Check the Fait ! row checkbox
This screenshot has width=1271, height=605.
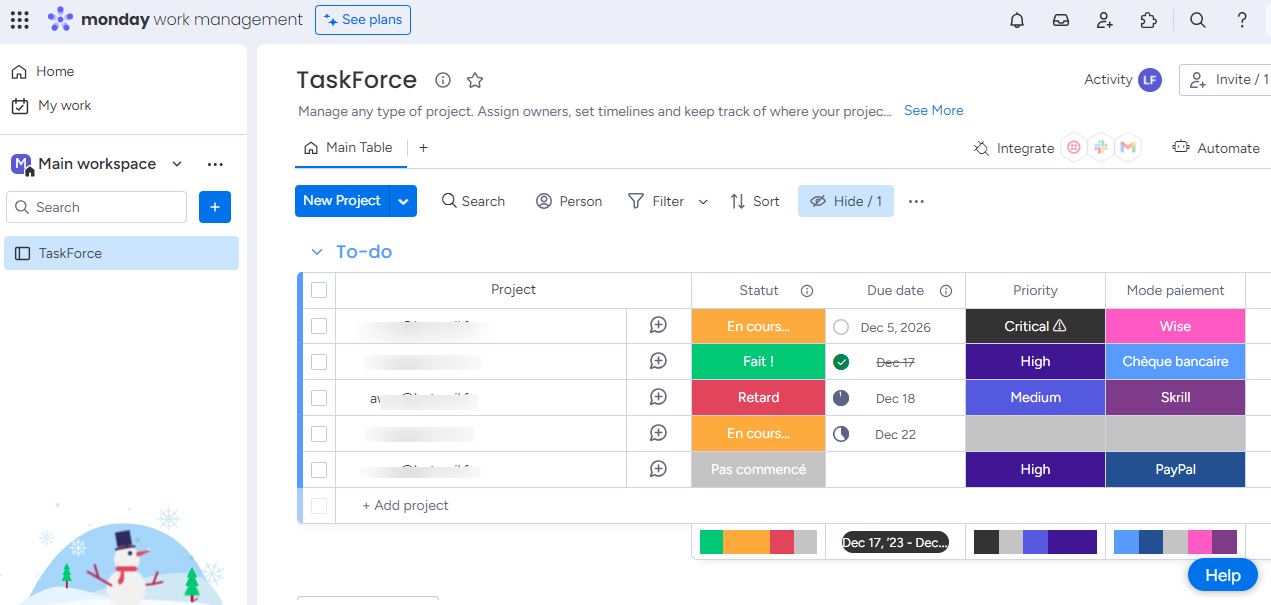pyautogui.click(x=319, y=362)
